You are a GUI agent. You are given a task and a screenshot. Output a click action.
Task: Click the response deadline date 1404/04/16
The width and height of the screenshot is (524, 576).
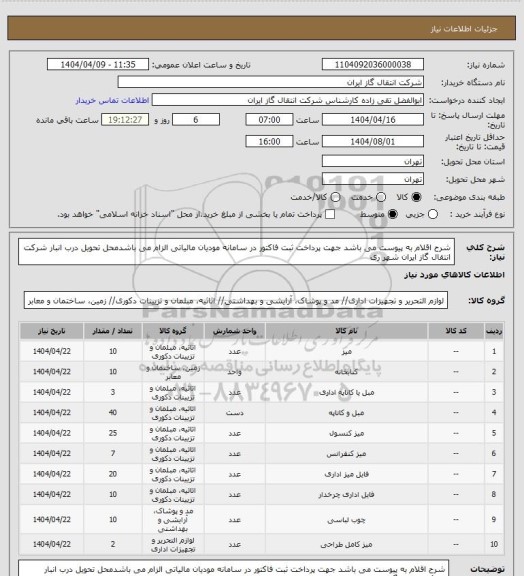point(373,120)
